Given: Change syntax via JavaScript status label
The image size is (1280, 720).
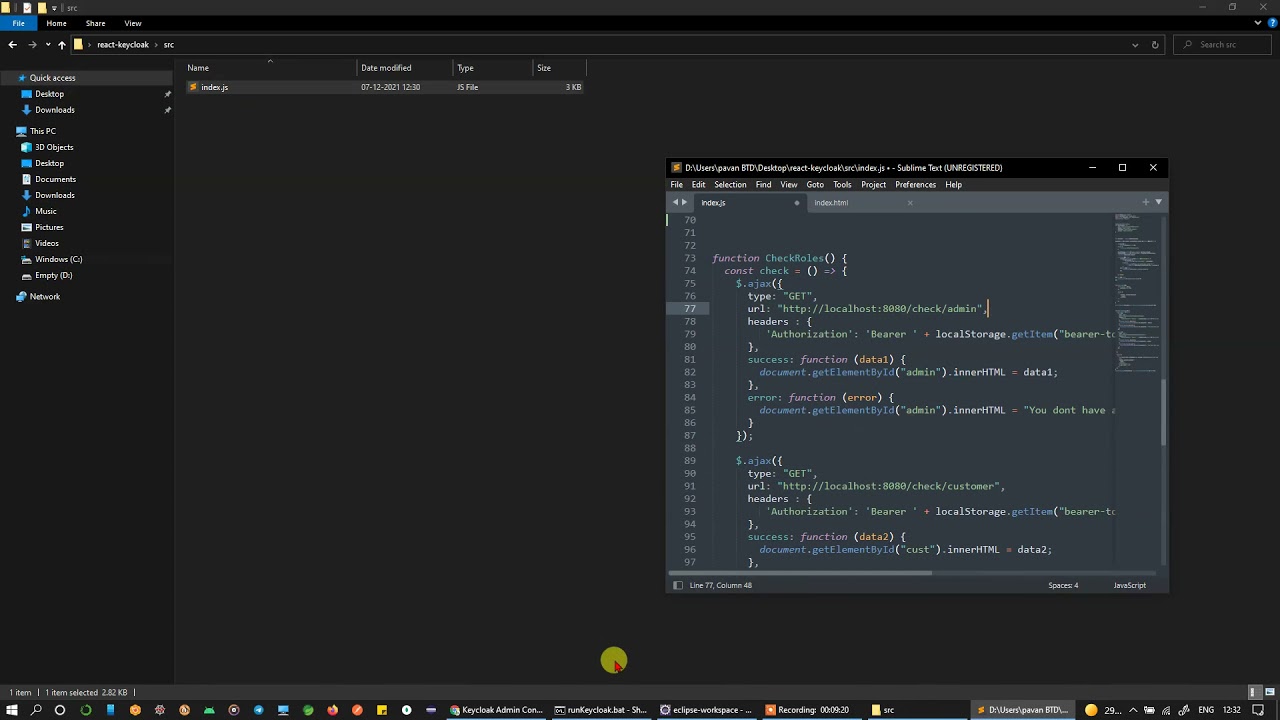Looking at the screenshot, I should pos(1130,585).
